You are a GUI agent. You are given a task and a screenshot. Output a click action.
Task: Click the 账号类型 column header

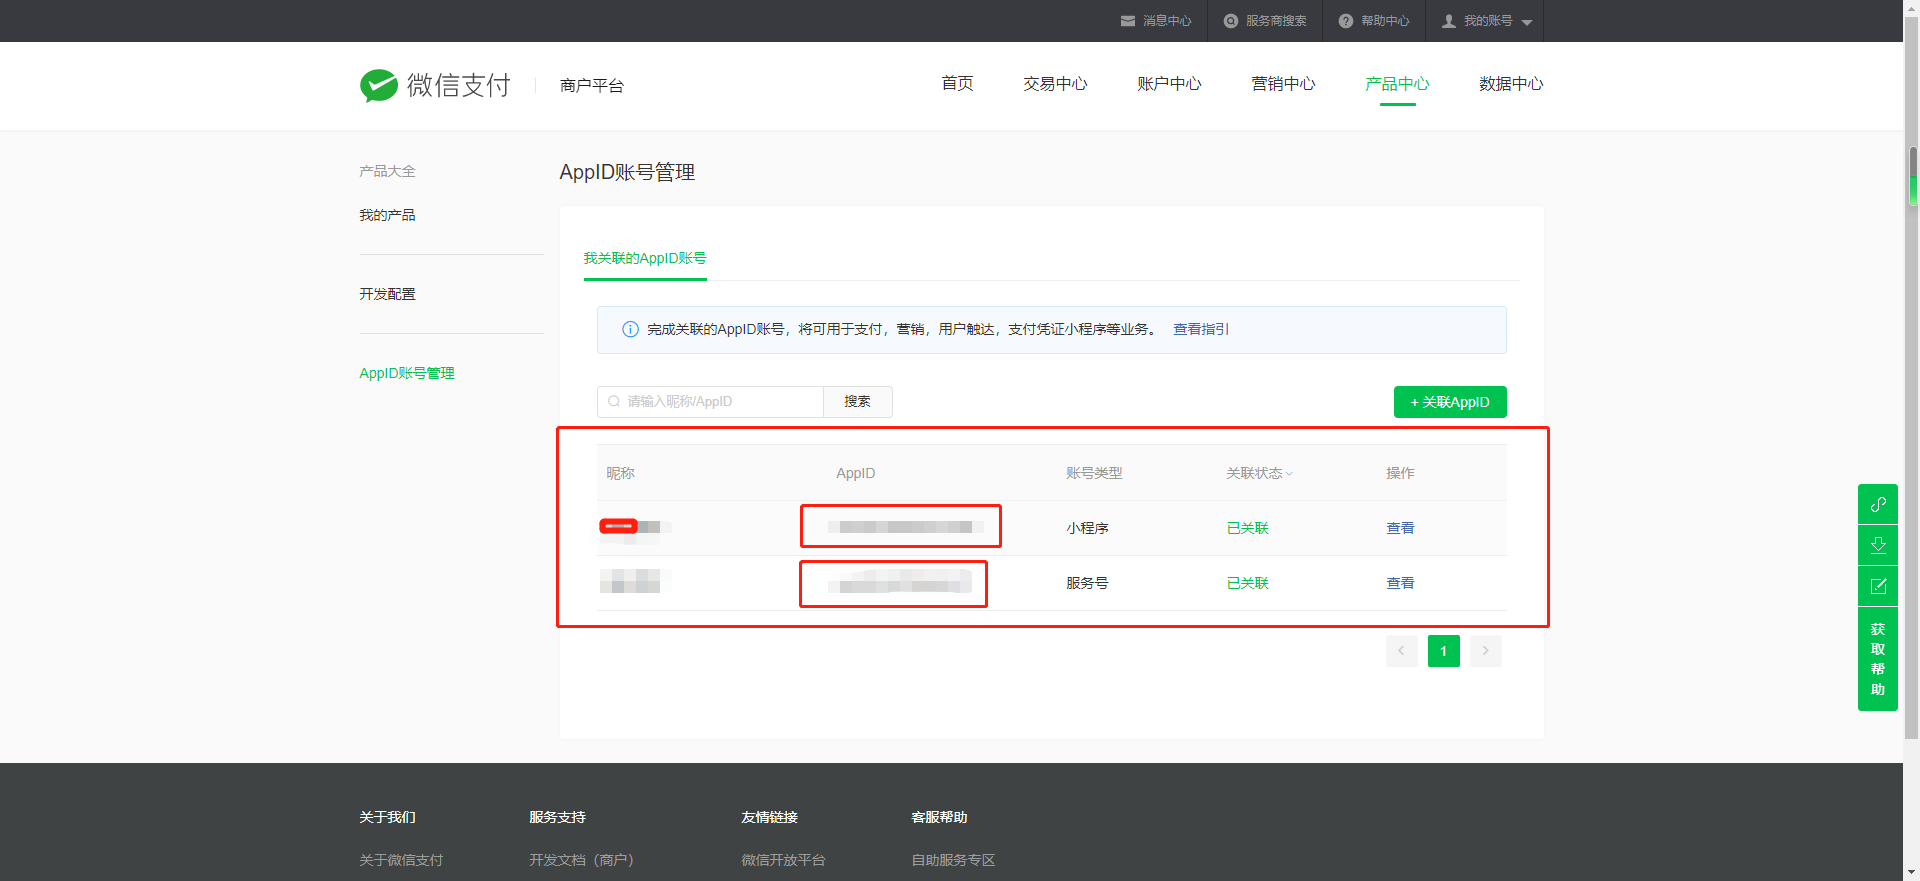(x=1094, y=473)
